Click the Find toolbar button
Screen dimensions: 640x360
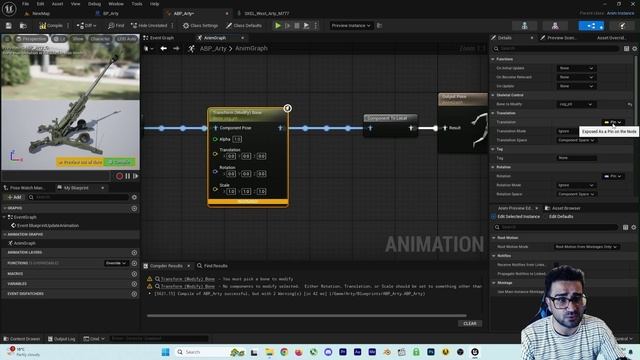pos(116,26)
